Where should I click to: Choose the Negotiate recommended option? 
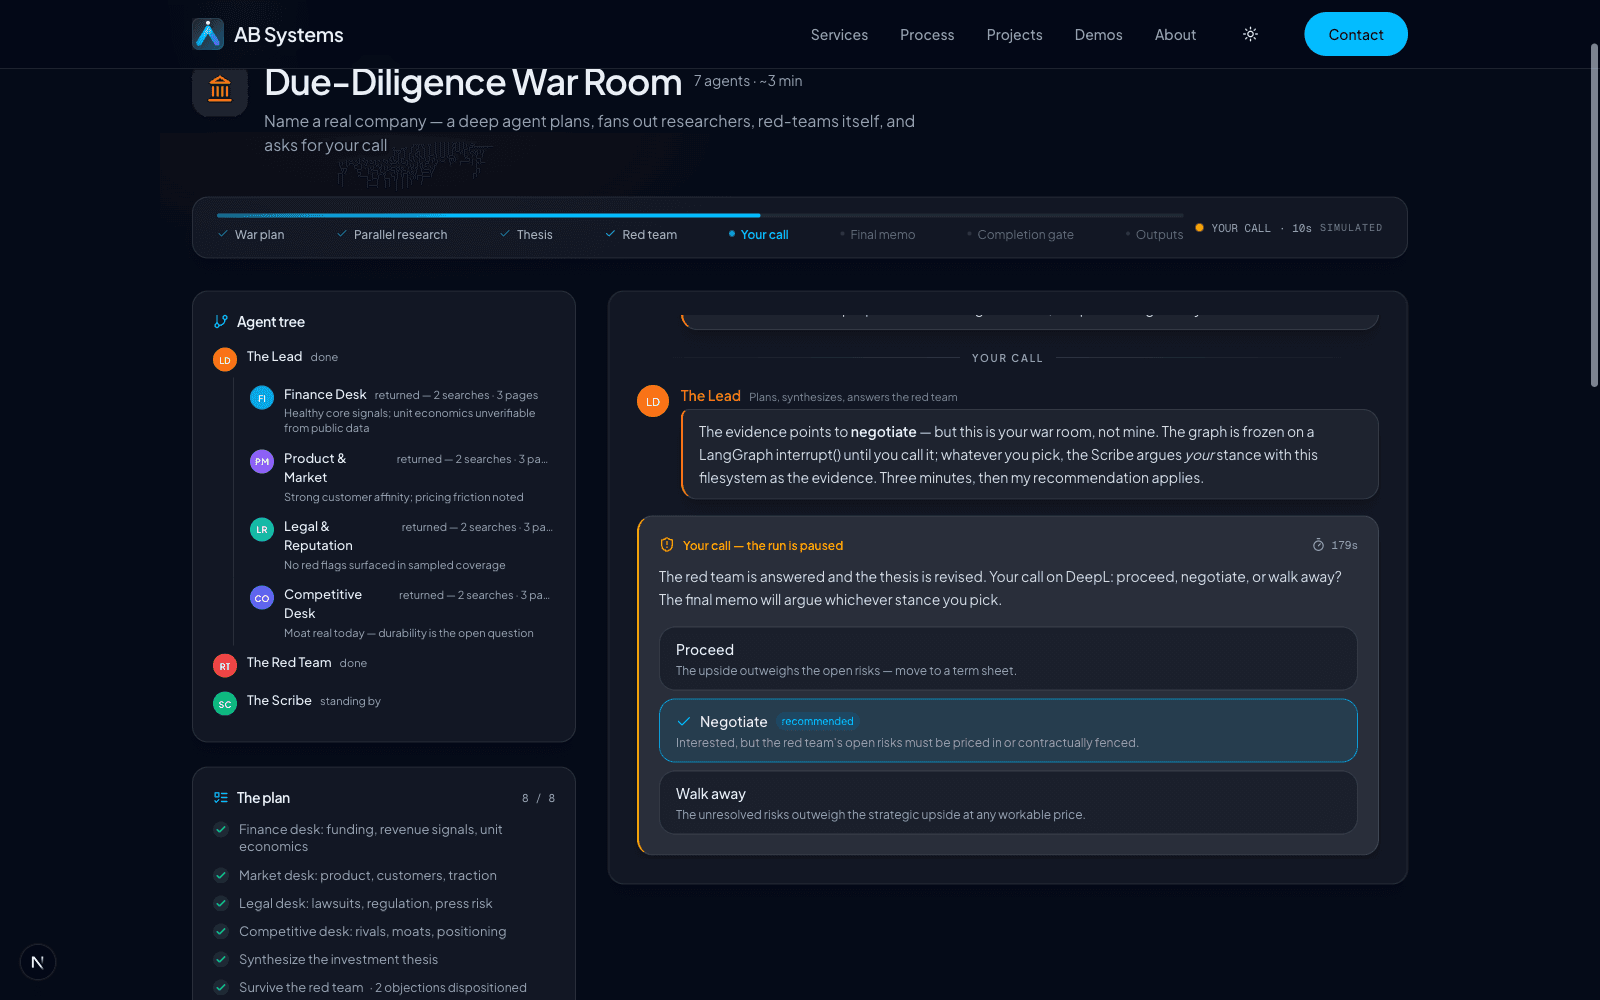[1008, 731]
